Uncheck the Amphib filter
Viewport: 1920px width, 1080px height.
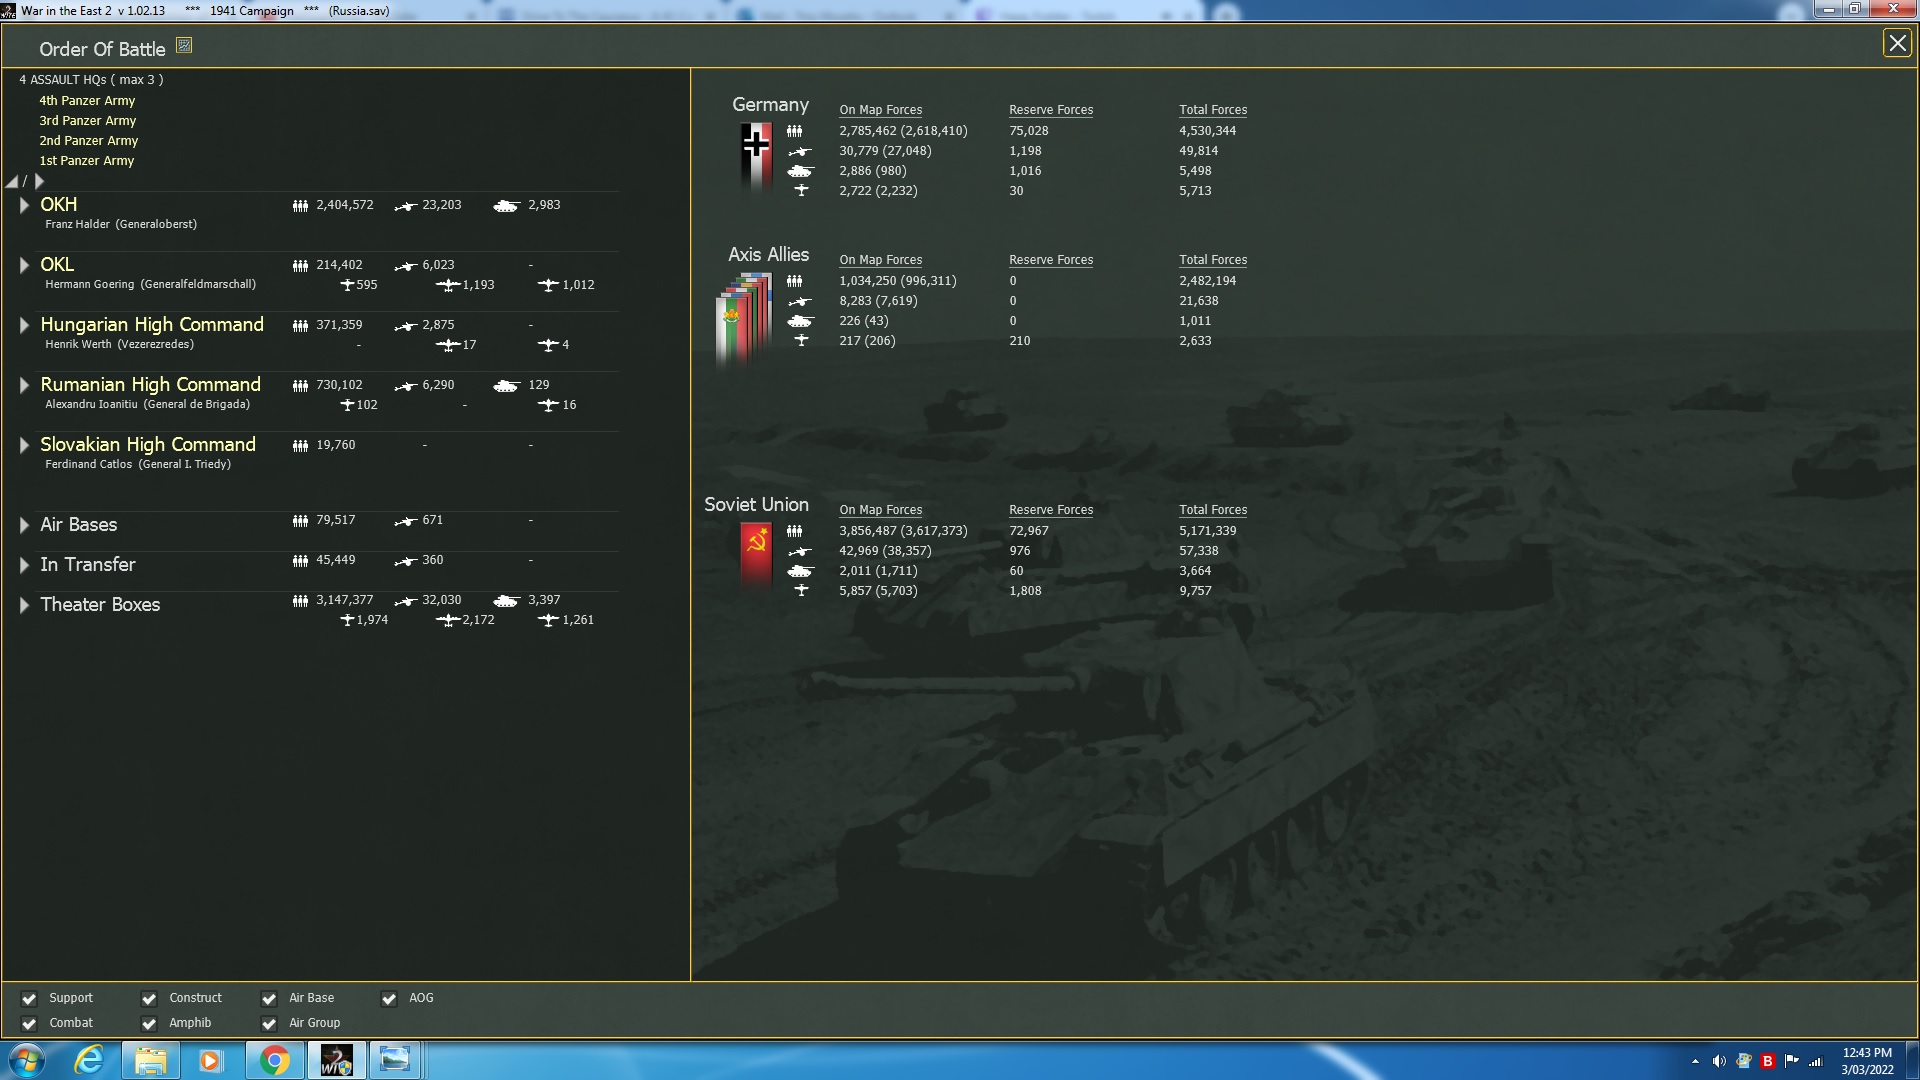tap(149, 1024)
